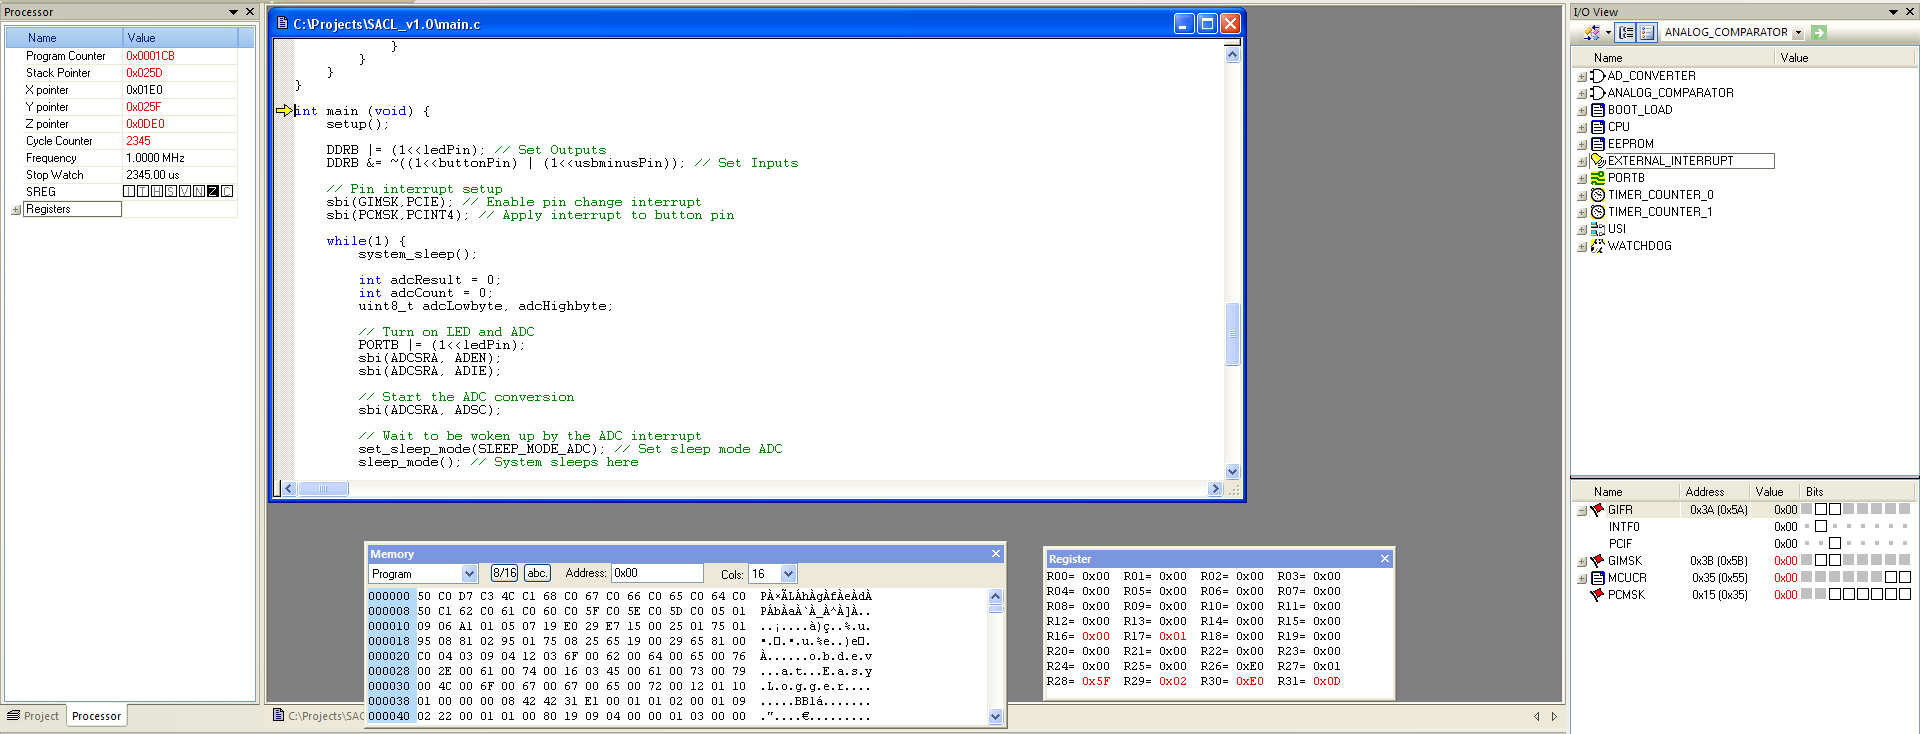Click the PCMSK red flag icon
This screenshot has width=1920, height=734.
point(1597,595)
